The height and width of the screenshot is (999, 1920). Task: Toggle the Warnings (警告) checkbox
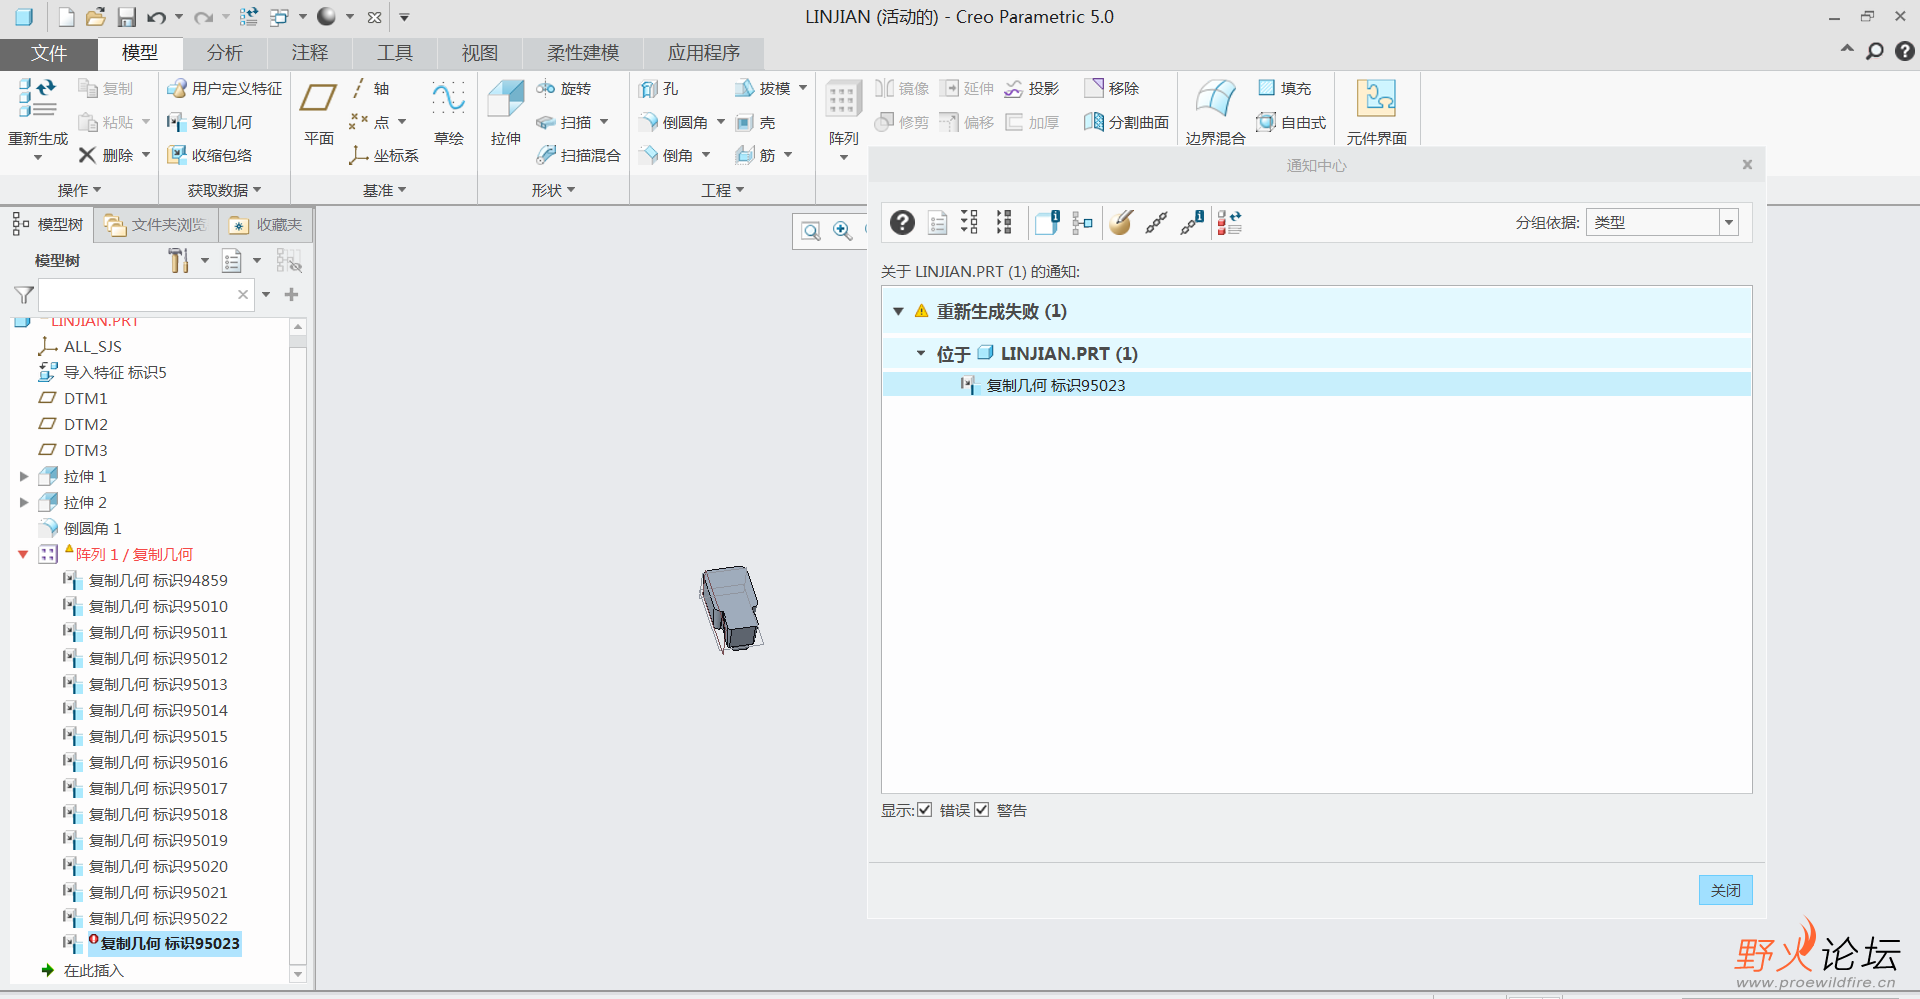(981, 810)
